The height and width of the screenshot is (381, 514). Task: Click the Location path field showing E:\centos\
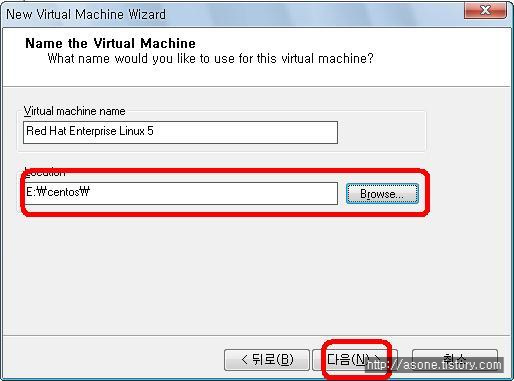(180, 193)
